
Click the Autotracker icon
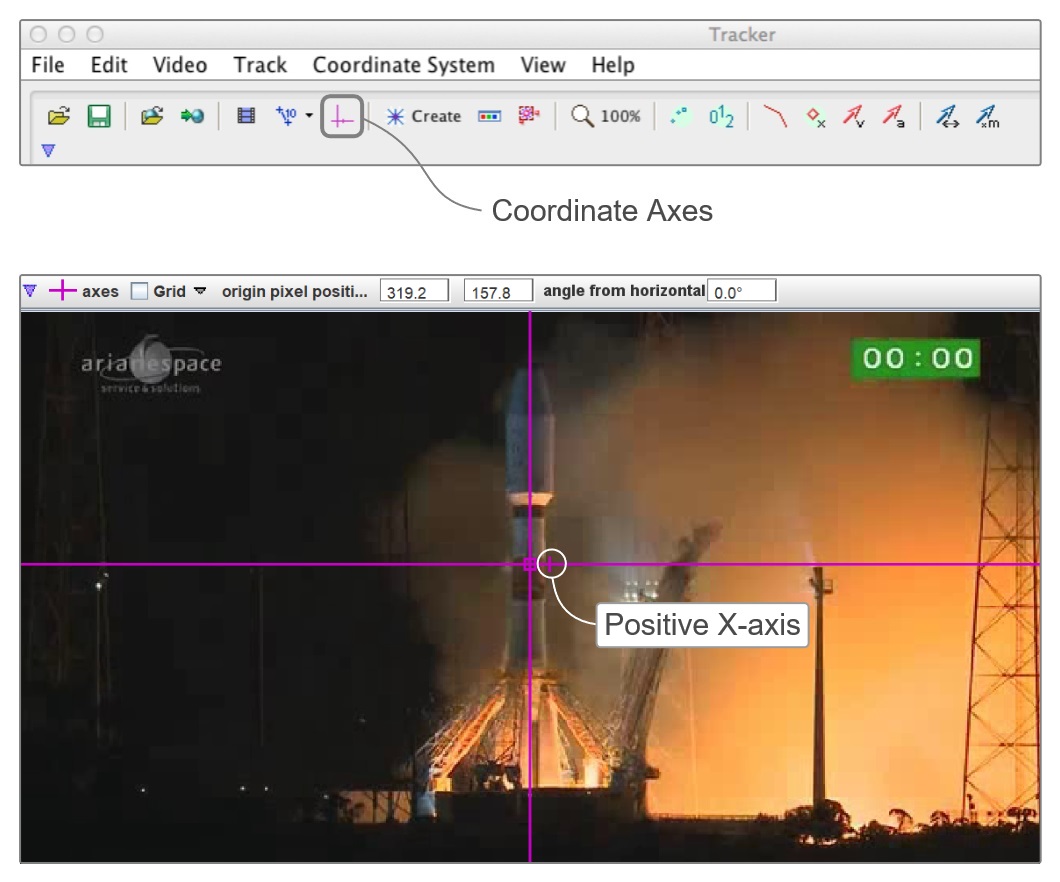click(529, 116)
